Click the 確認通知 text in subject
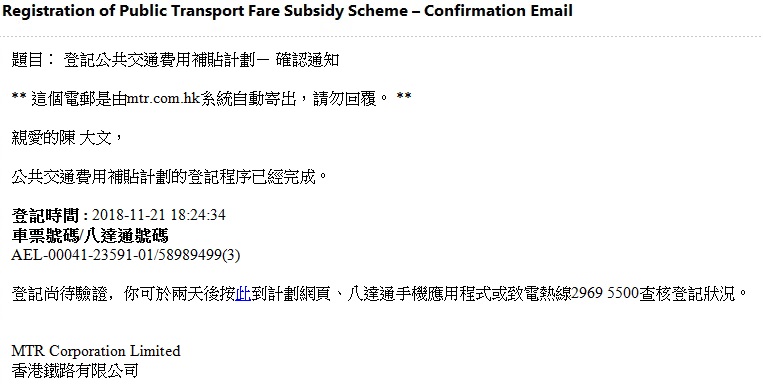Screen dimensions: 763x388 pyautogui.click(x=307, y=60)
